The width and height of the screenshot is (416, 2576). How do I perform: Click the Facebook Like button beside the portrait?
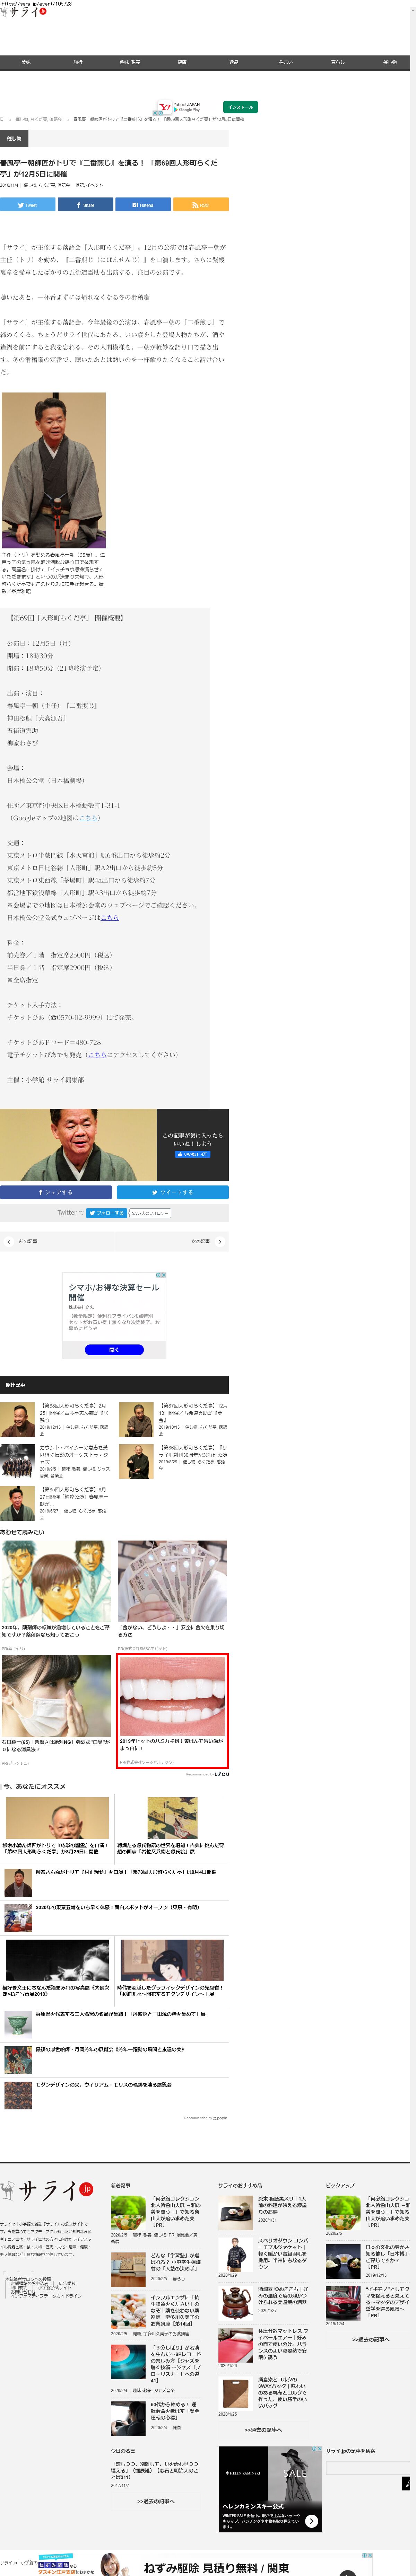tap(192, 1154)
